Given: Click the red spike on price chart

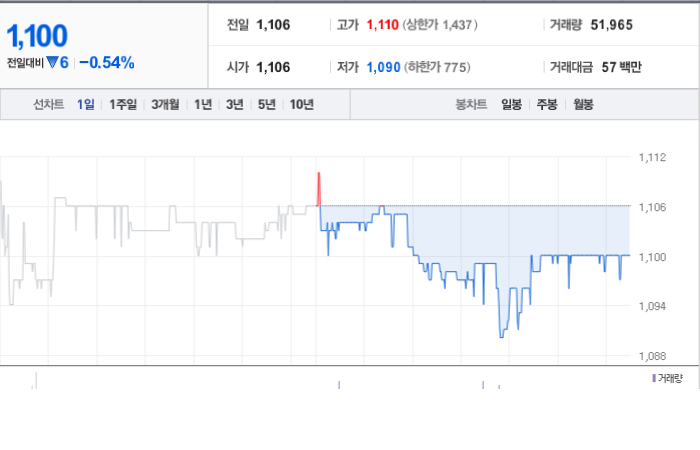Looking at the screenshot, I should (319, 188).
